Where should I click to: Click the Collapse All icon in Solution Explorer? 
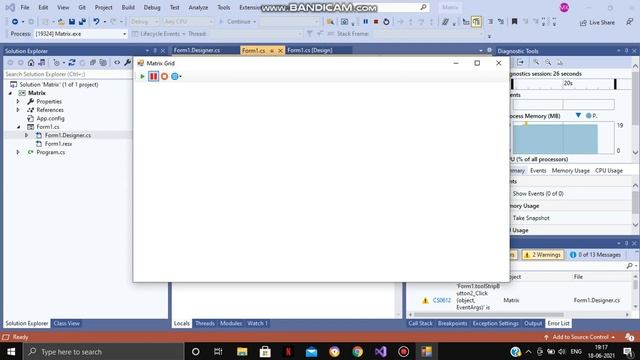pyautogui.click(x=93, y=62)
